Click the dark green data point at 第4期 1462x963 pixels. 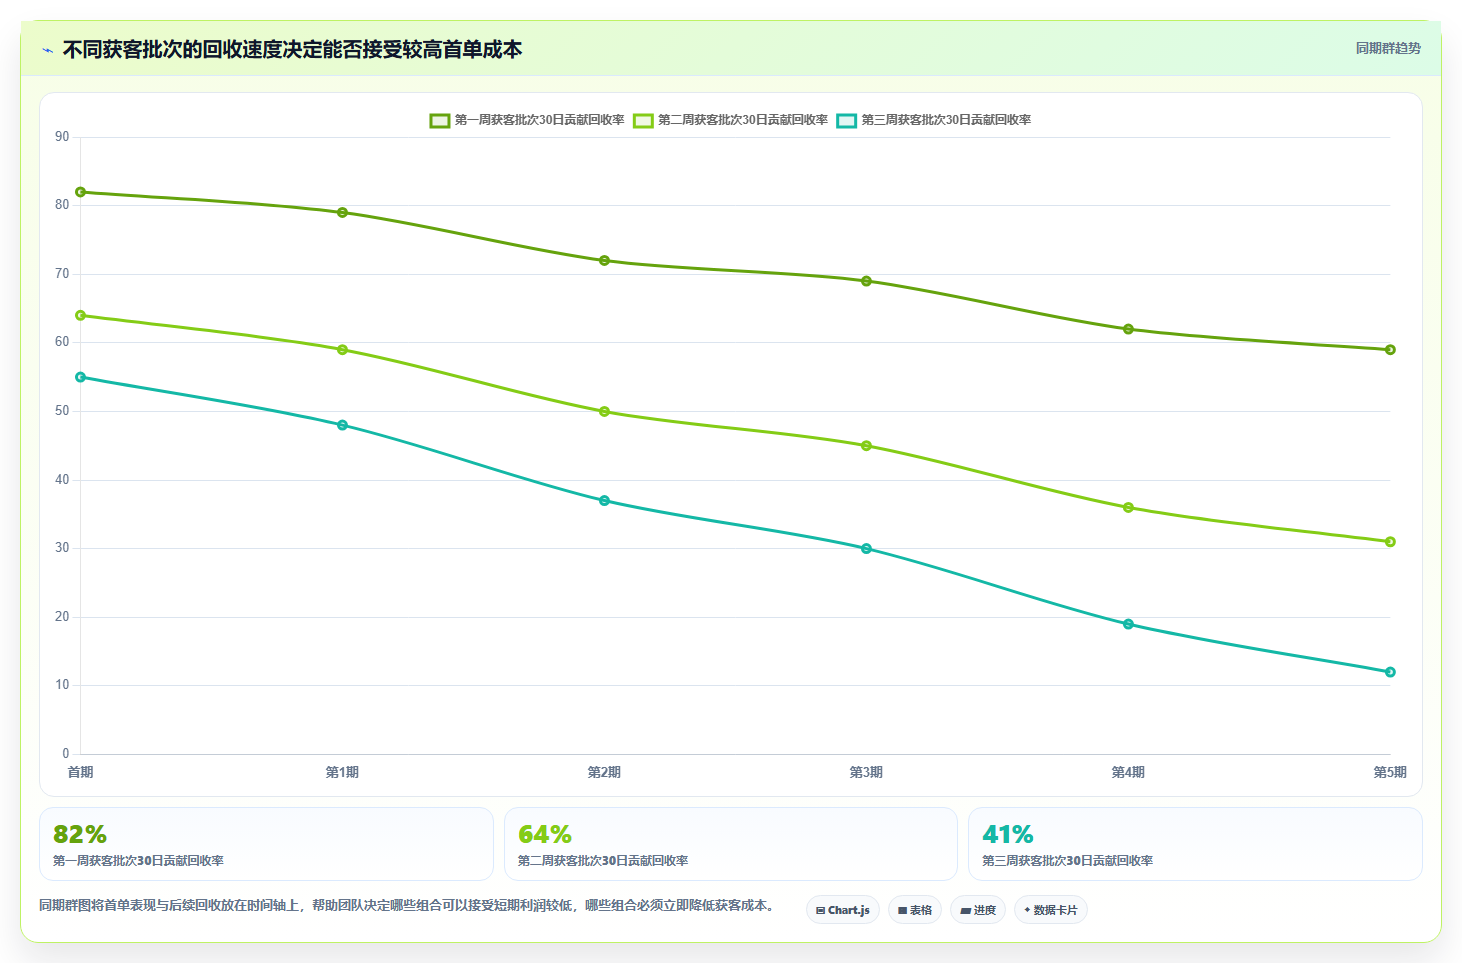1128,329
